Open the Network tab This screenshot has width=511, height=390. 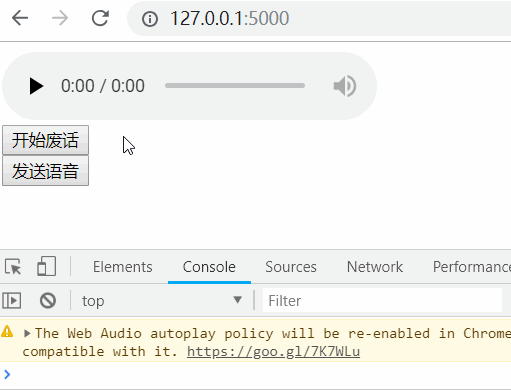(x=375, y=267)
